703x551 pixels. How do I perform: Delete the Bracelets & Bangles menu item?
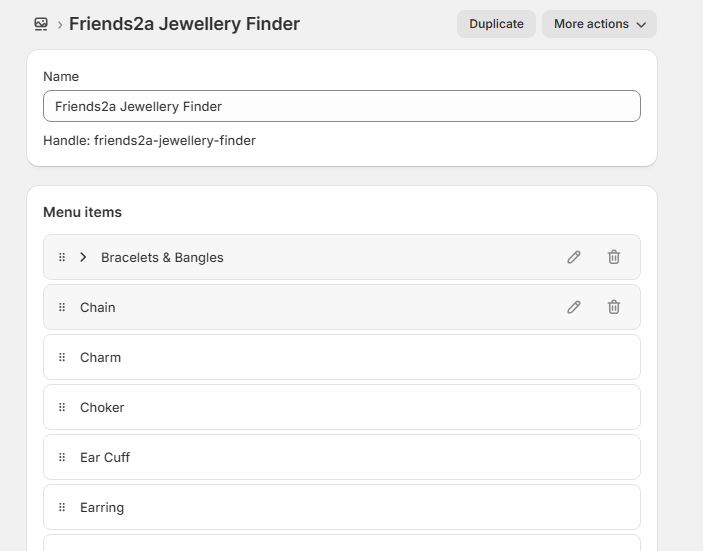tap(614, 257)
